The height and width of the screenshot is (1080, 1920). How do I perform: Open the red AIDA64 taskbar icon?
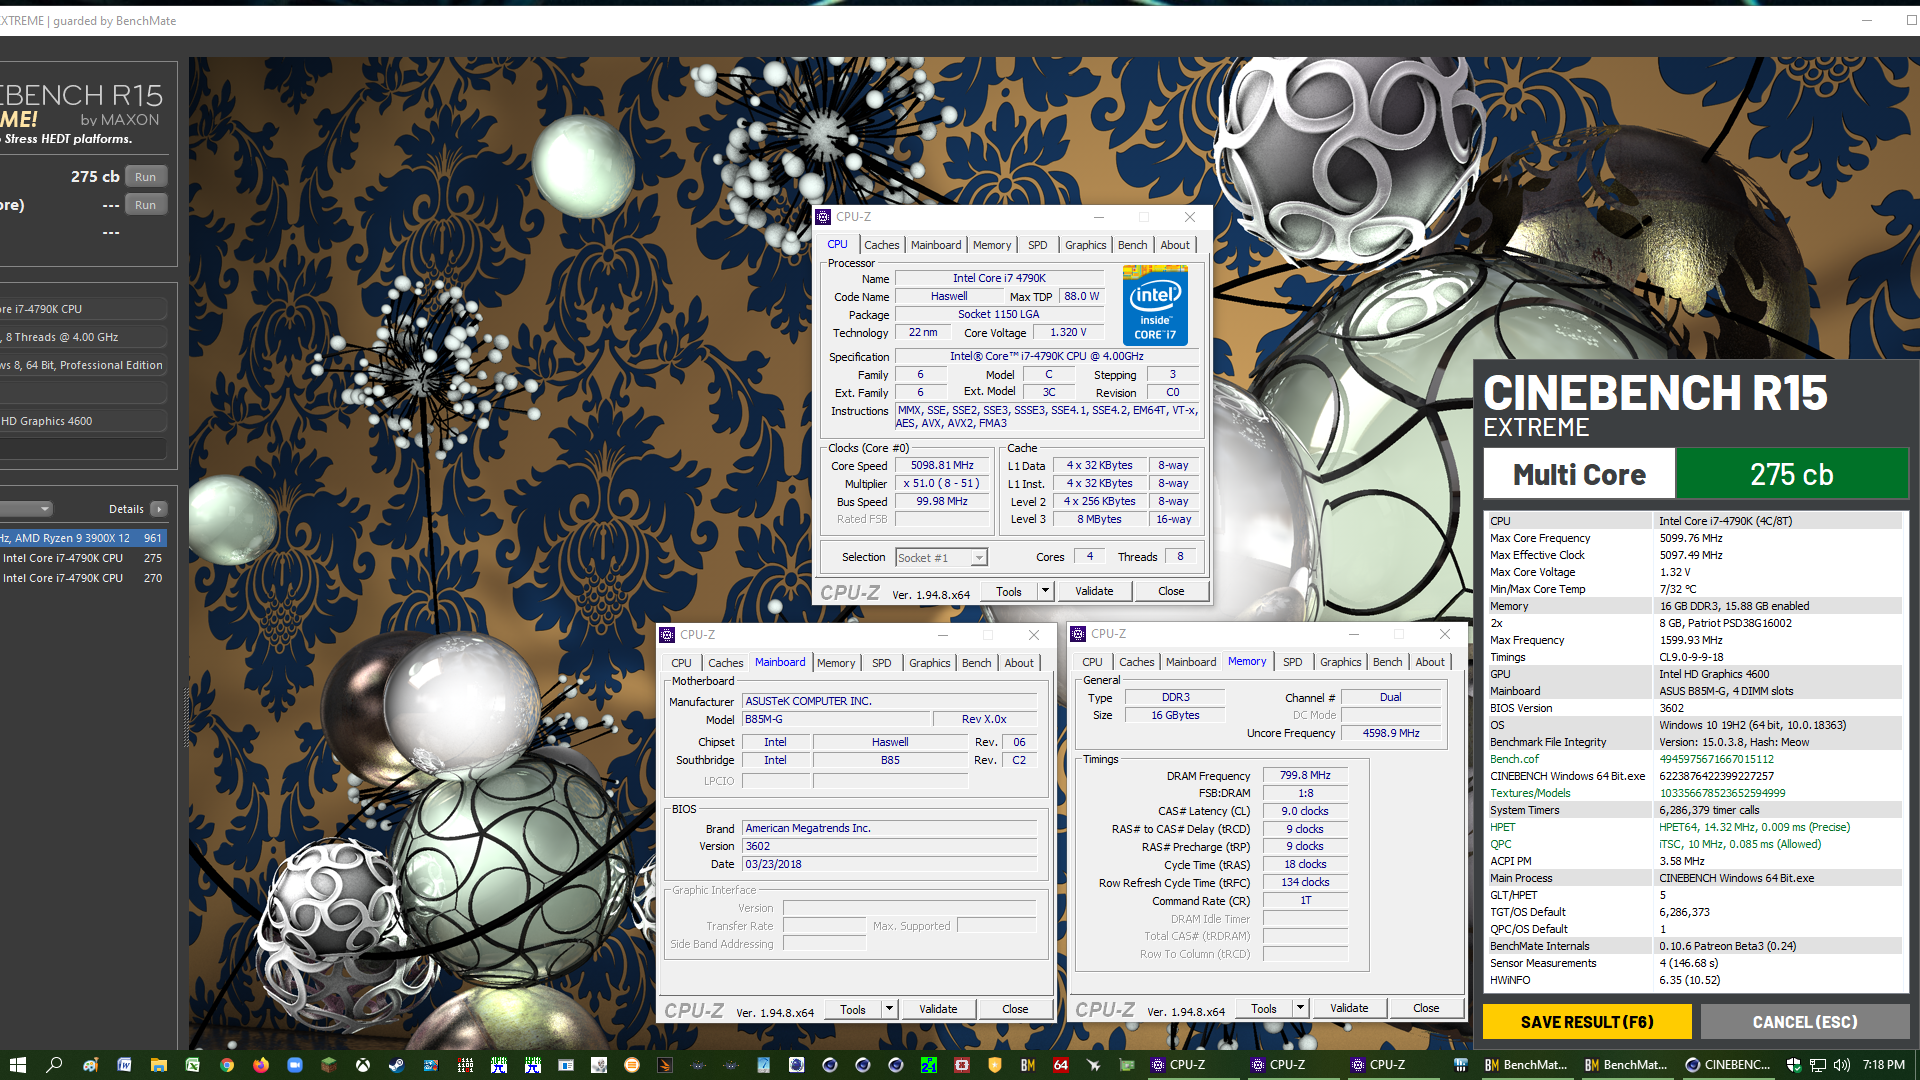click(1061, 1065)
